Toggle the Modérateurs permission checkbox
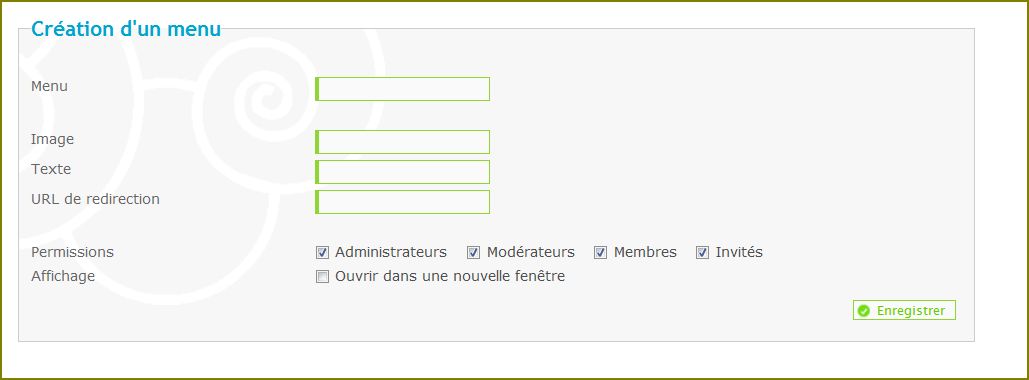The height and width of the screenshot is (380, 1029). coord(474,253)
